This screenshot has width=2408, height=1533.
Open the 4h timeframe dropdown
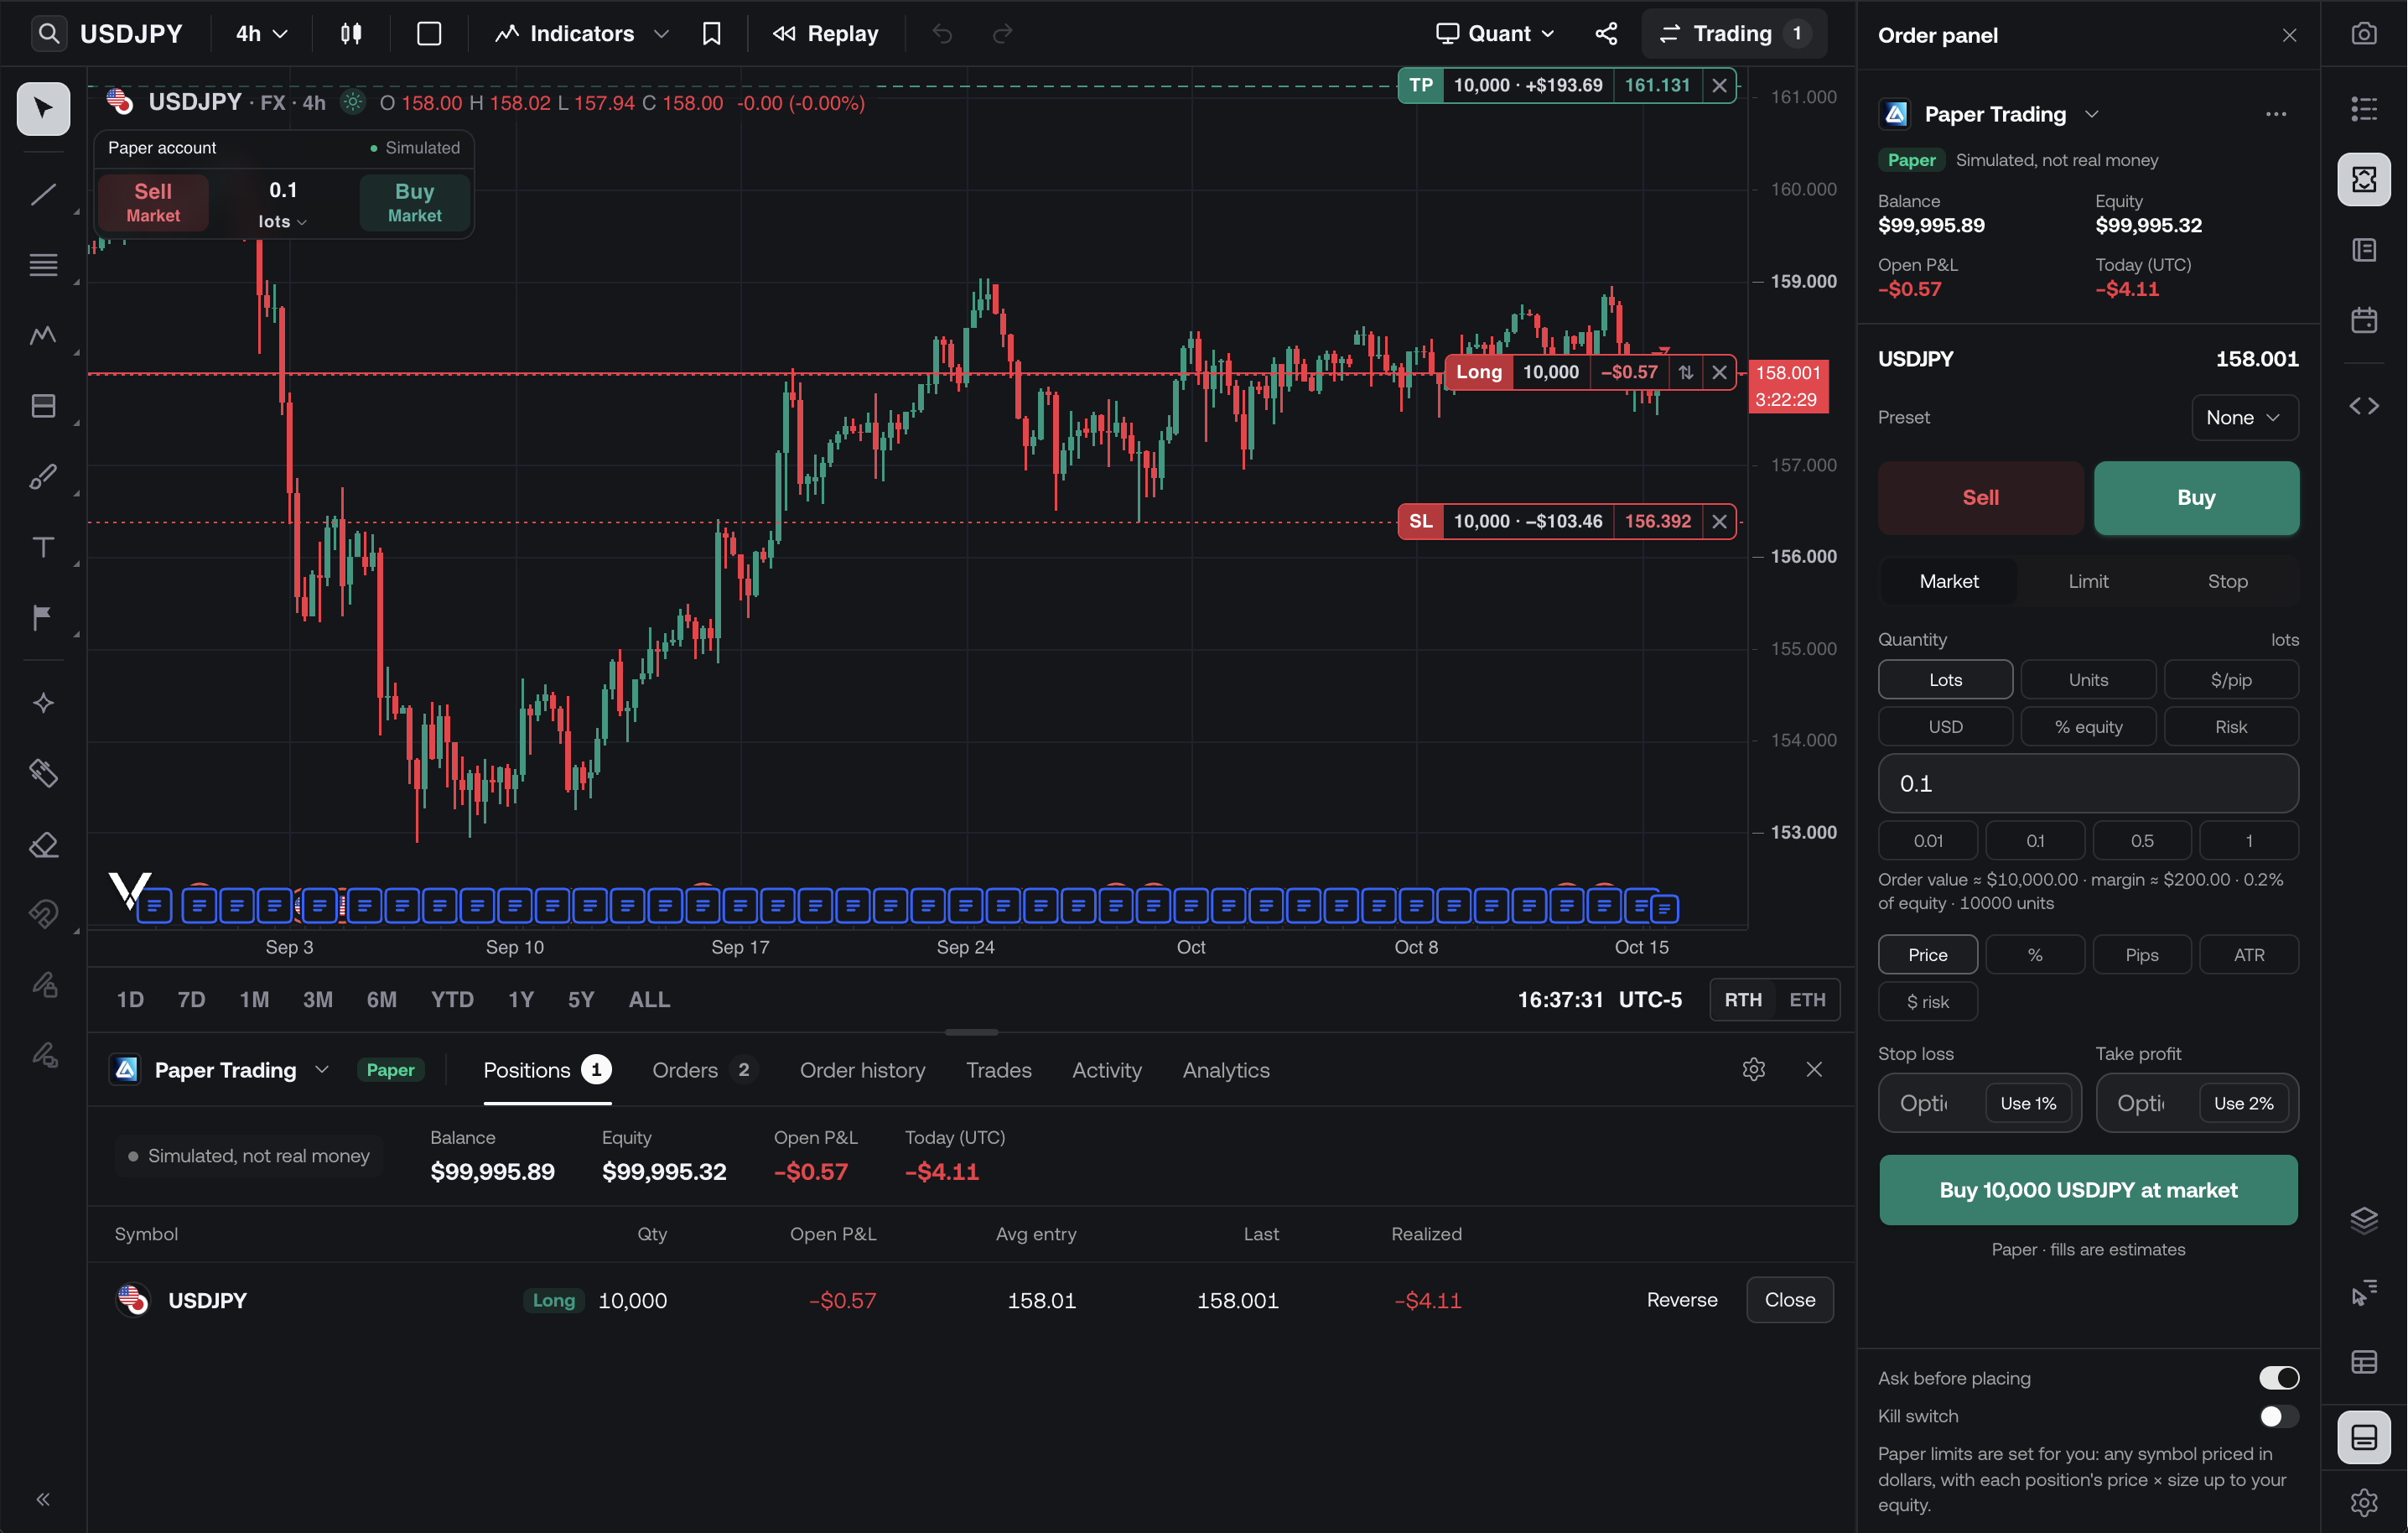262,34
